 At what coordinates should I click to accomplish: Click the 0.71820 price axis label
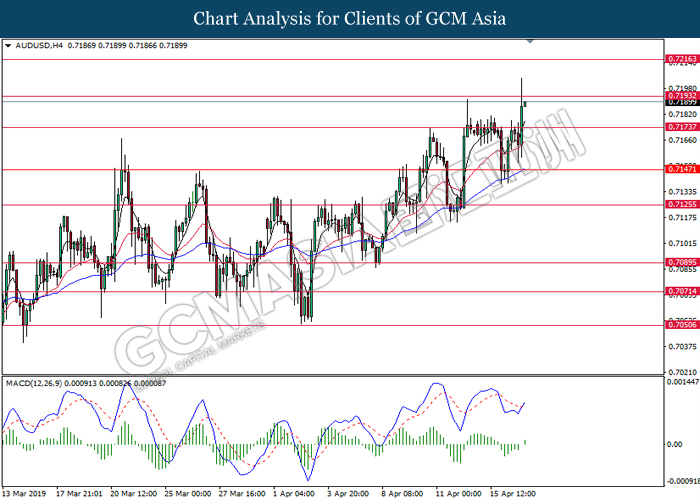click(x=682, y=114)
